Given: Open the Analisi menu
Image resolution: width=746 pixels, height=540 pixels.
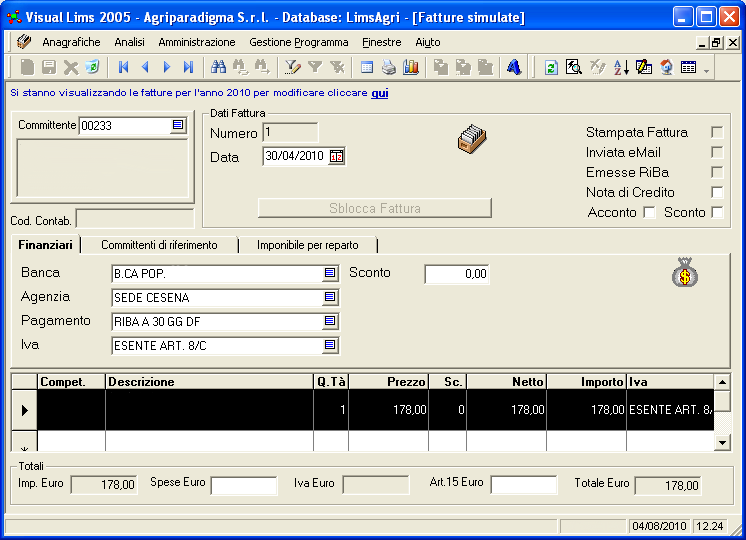Looking at the screenshot, I should coord(129,42).
